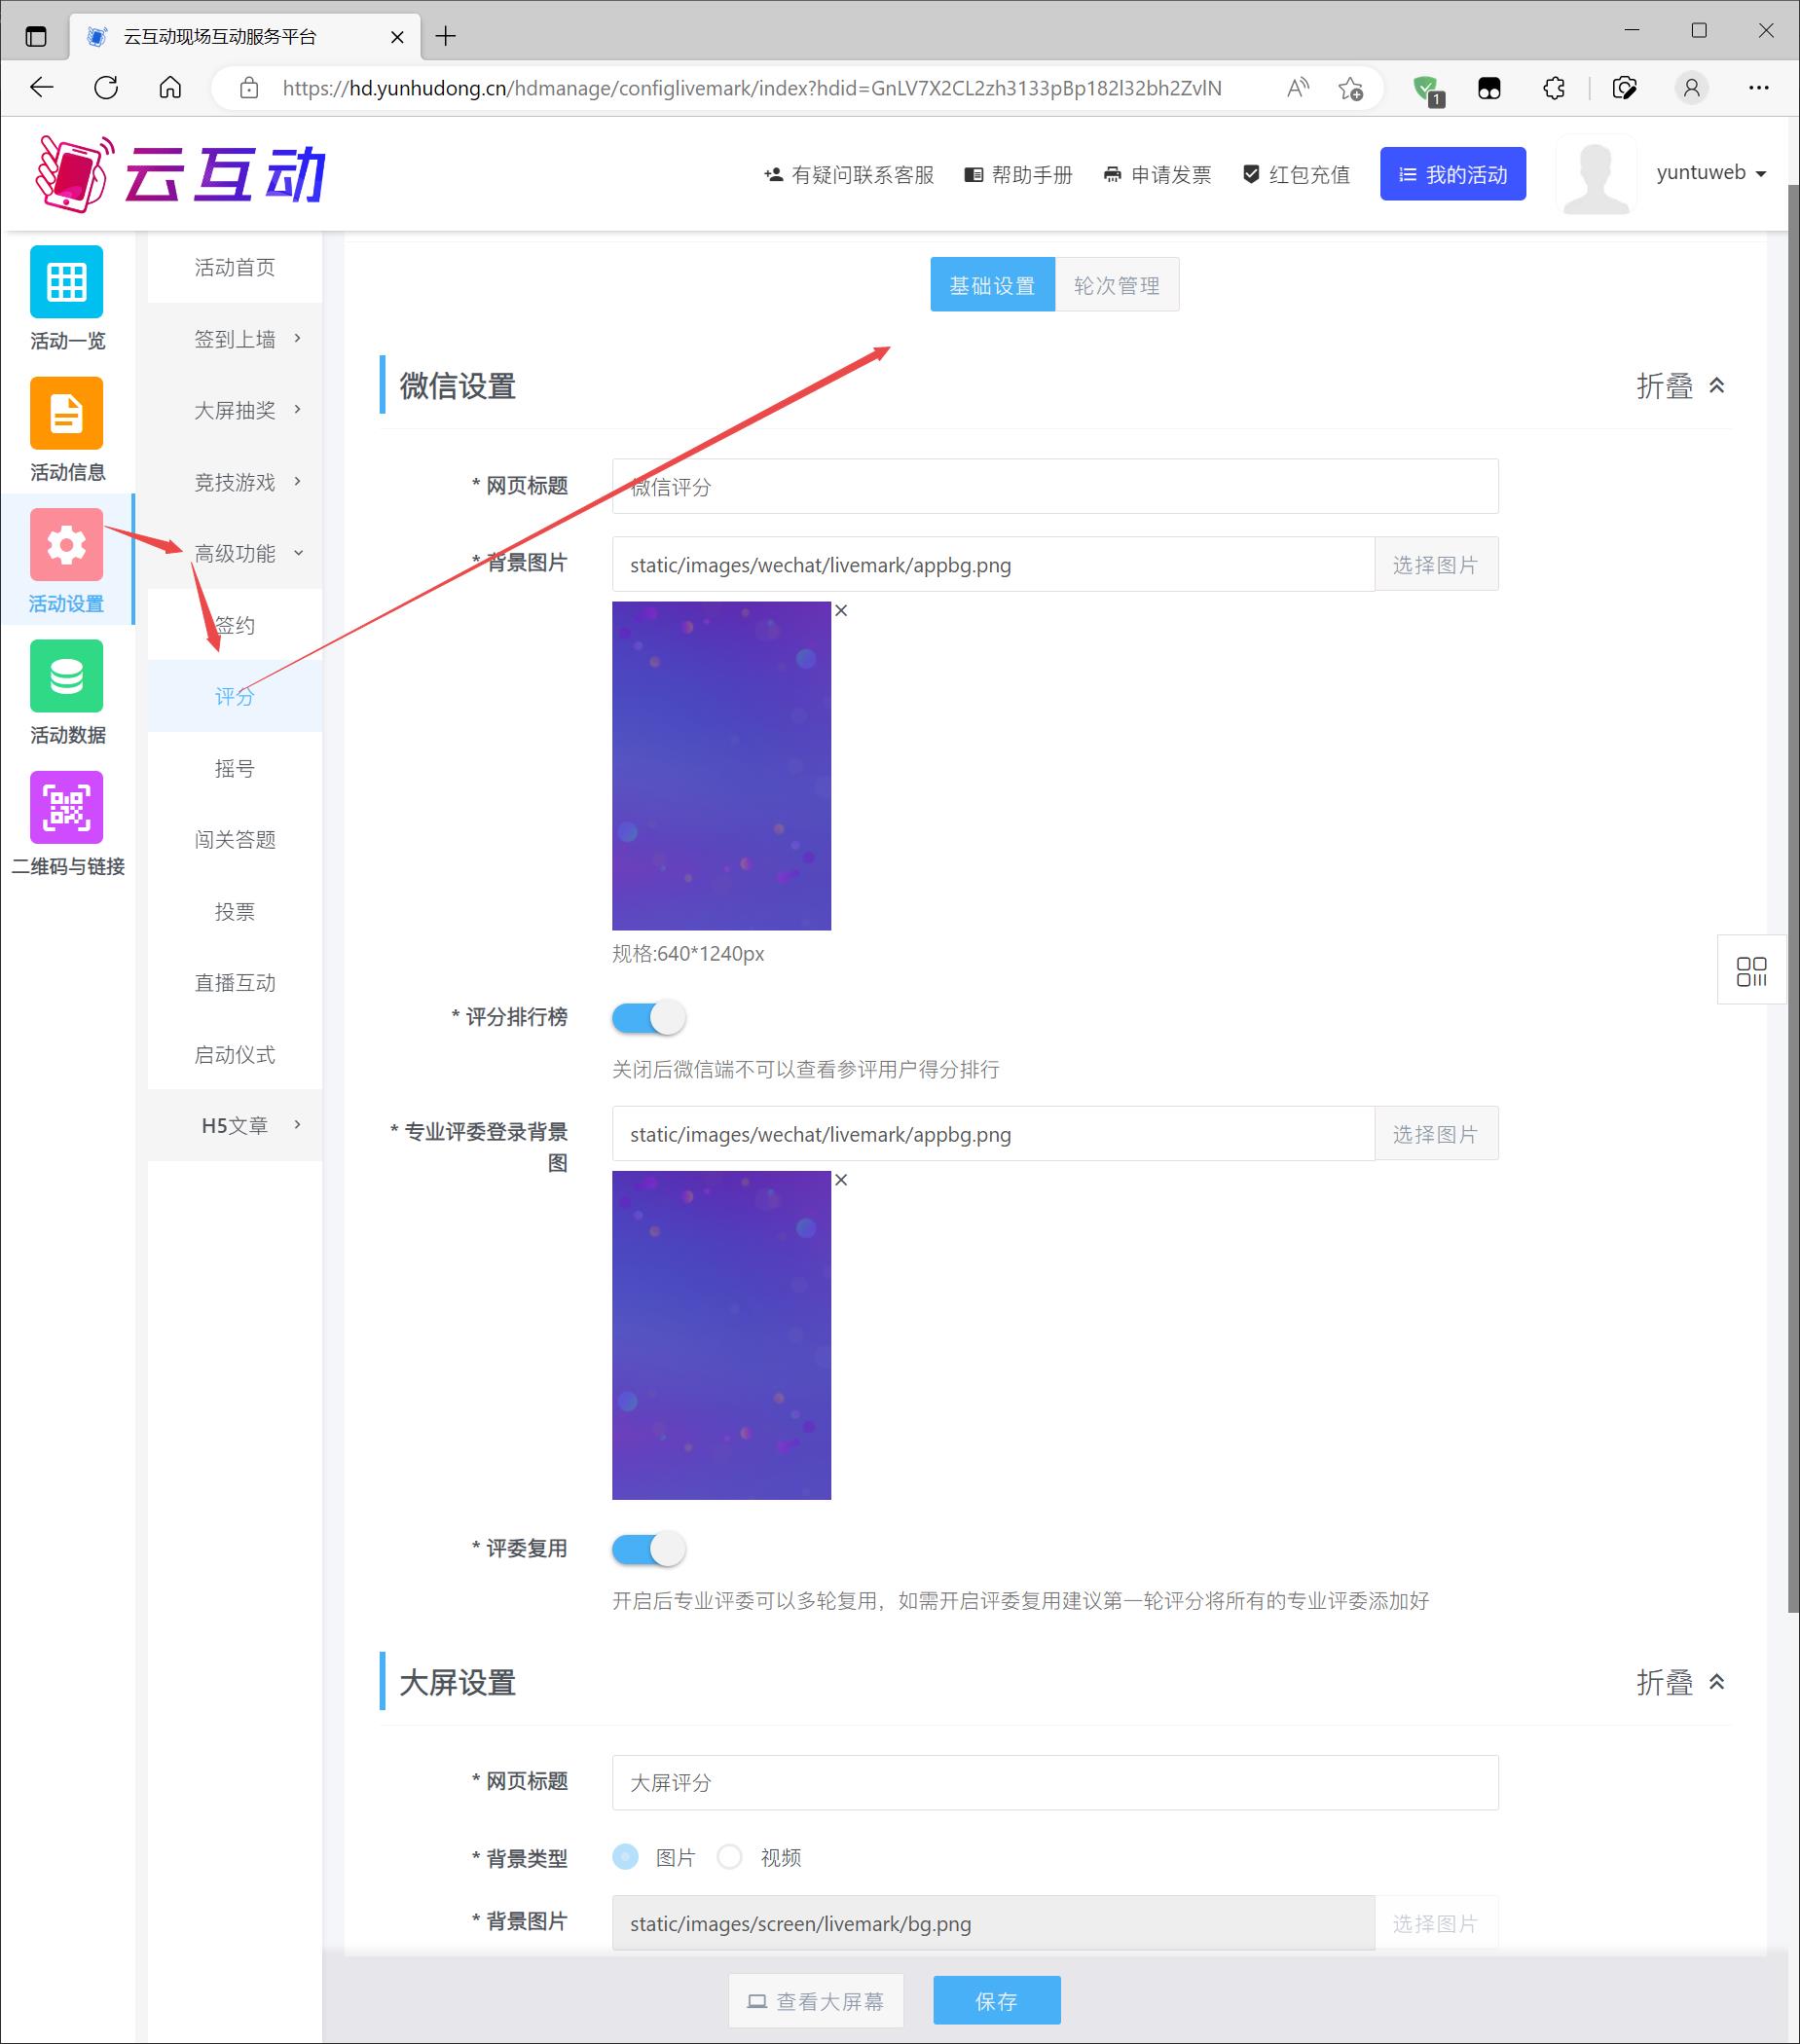Open the 活动一览 grid icon
Screen dimensions: 1800x2044
[x=66, y=282]
